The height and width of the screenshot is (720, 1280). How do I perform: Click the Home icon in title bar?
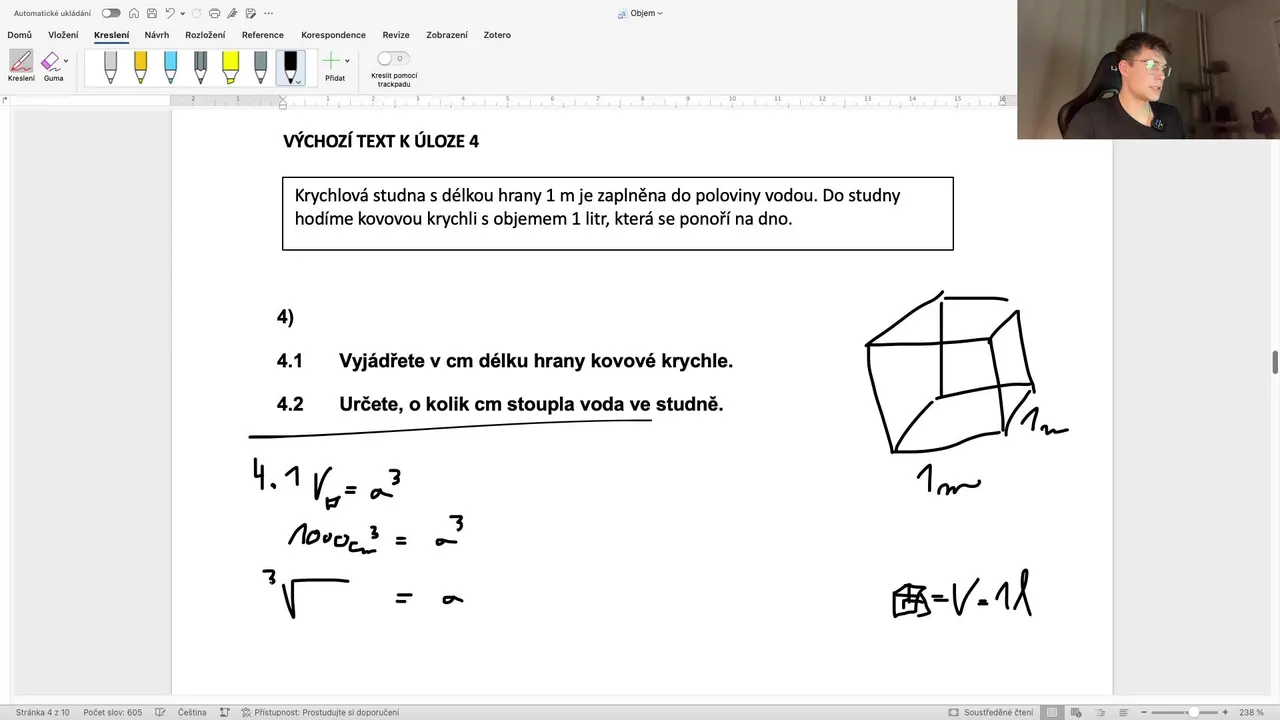(134, 13)
